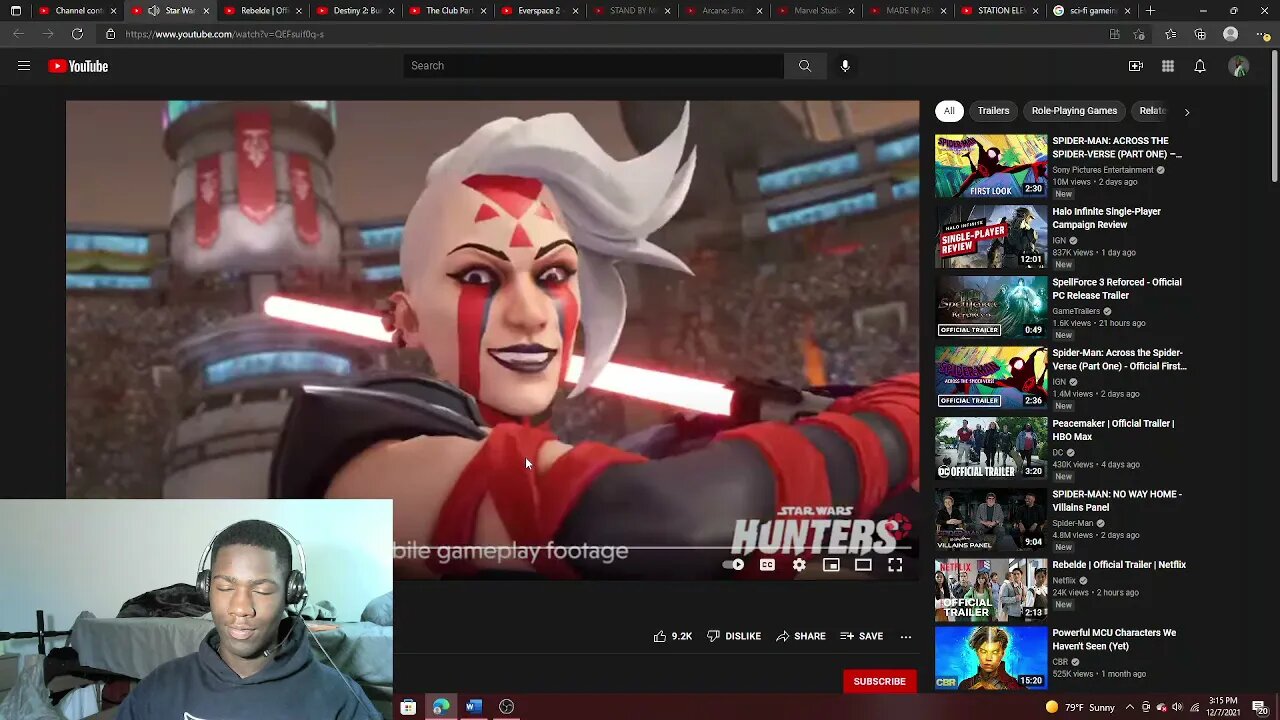Open browser favorites star icon
The image size is (1280, 720).
(x=1170, y=34)
